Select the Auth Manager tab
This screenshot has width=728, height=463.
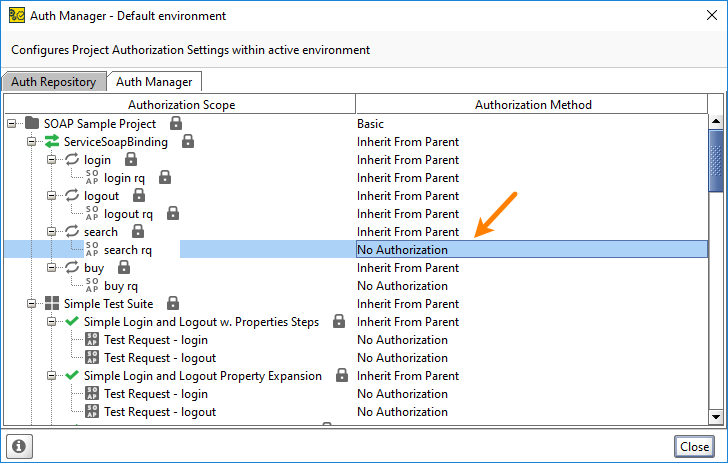[154, 82]
